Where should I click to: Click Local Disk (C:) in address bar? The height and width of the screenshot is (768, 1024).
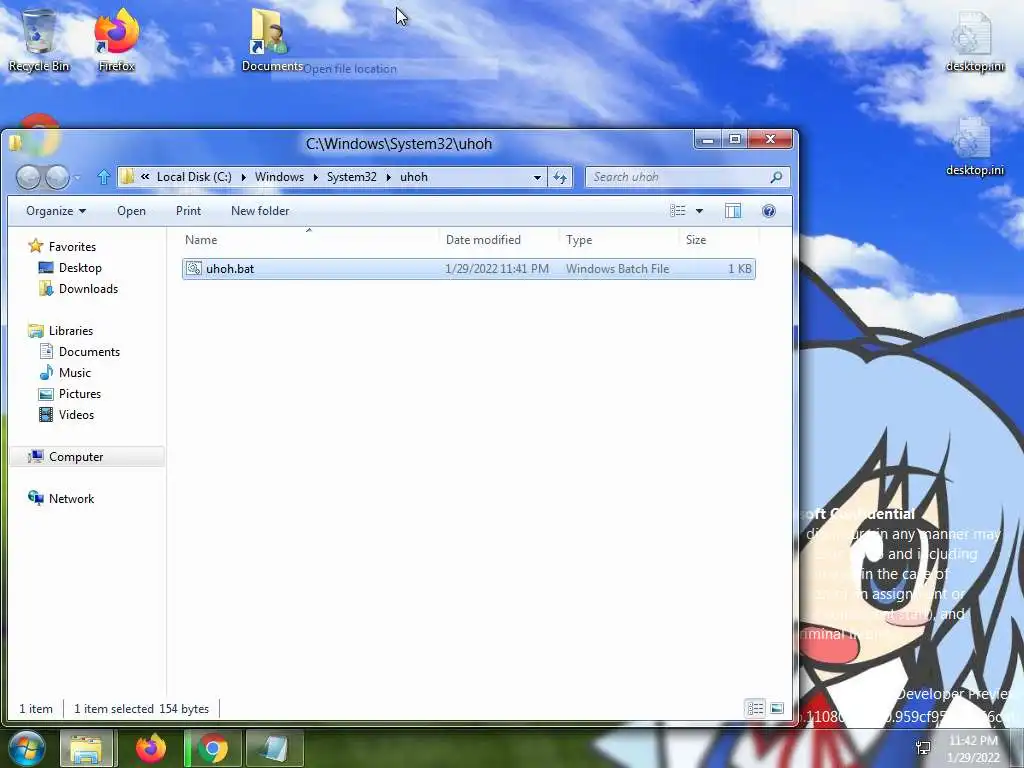tap(194, 177)
